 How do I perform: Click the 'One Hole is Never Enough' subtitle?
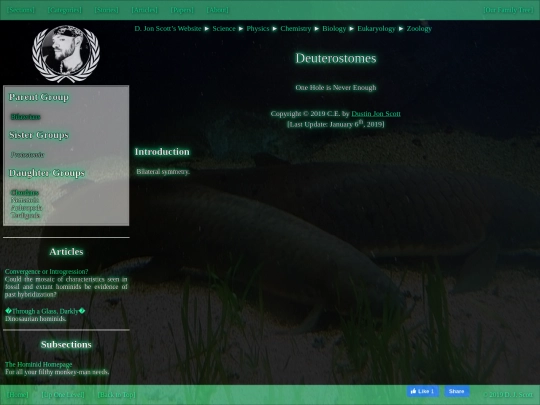336,87
